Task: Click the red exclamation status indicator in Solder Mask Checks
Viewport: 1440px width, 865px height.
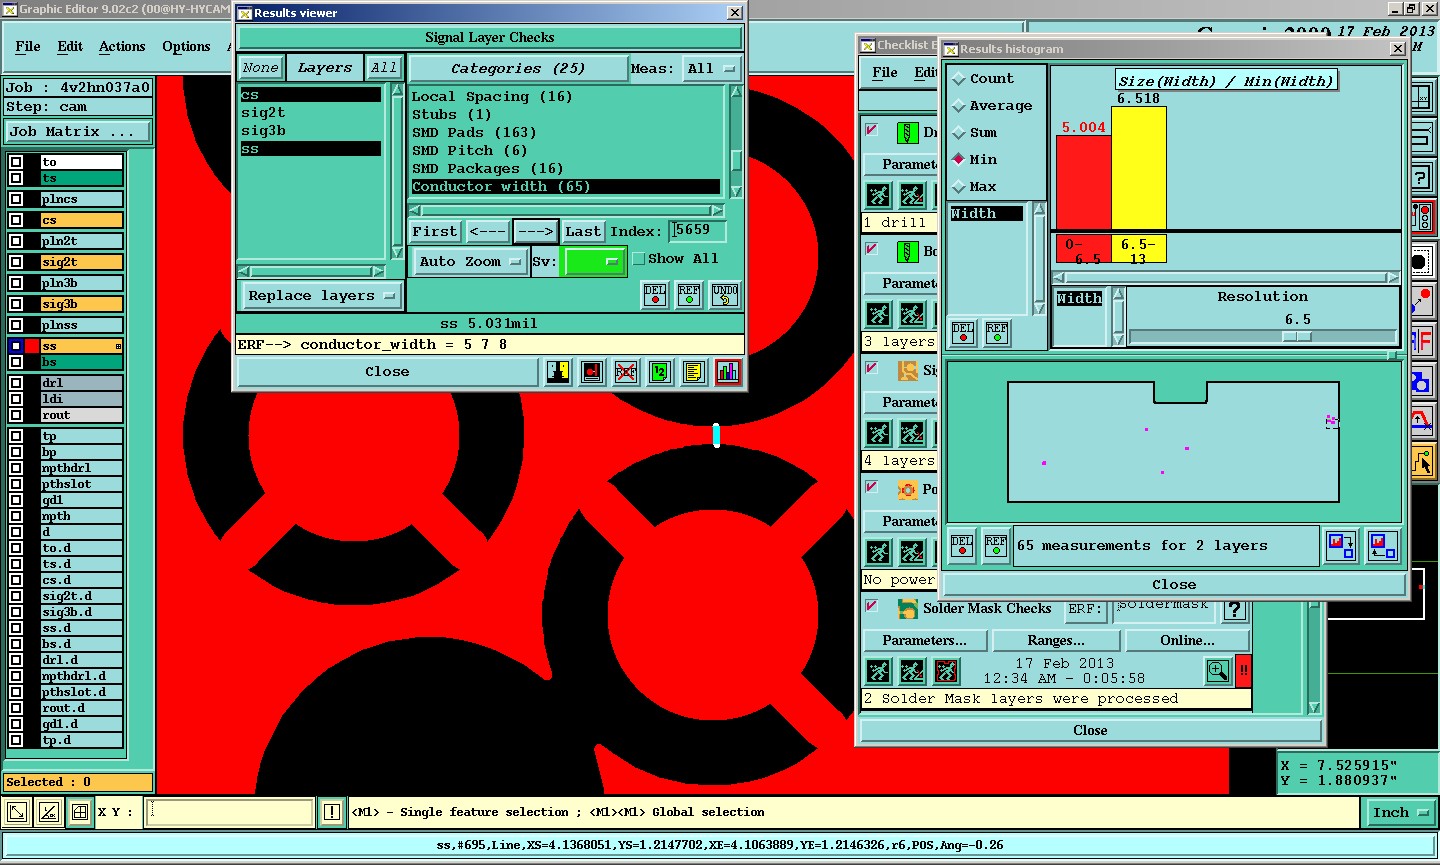Action: pos(1244,670)
